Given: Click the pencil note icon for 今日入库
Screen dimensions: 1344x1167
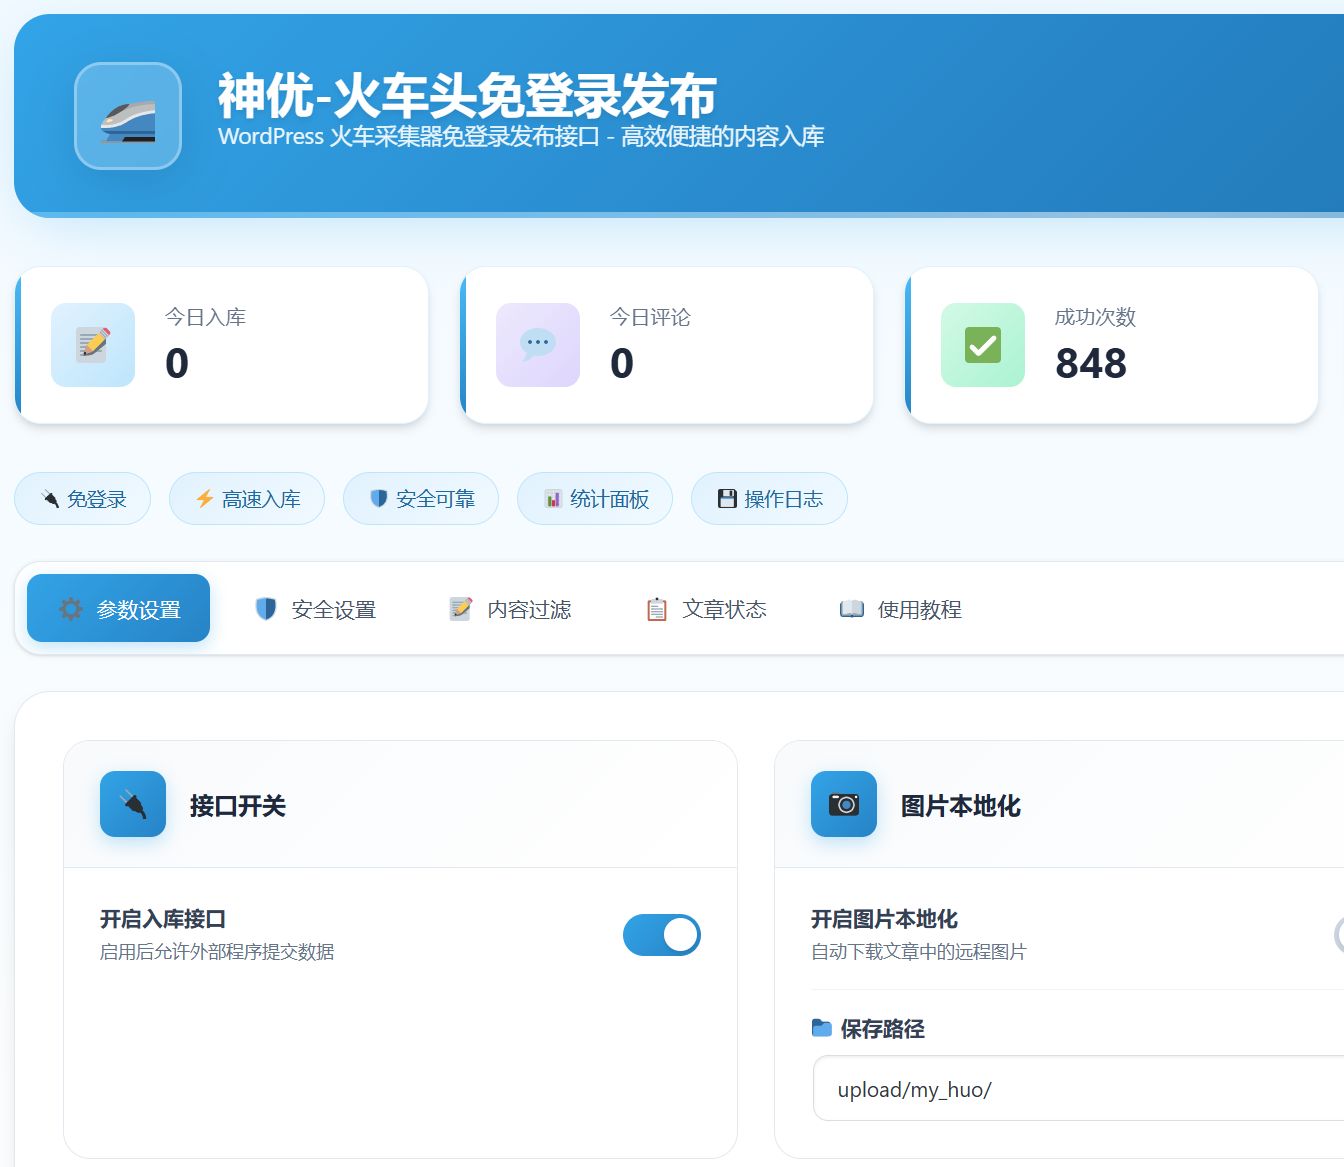Looking at the screenshot, I should [93, 345].
